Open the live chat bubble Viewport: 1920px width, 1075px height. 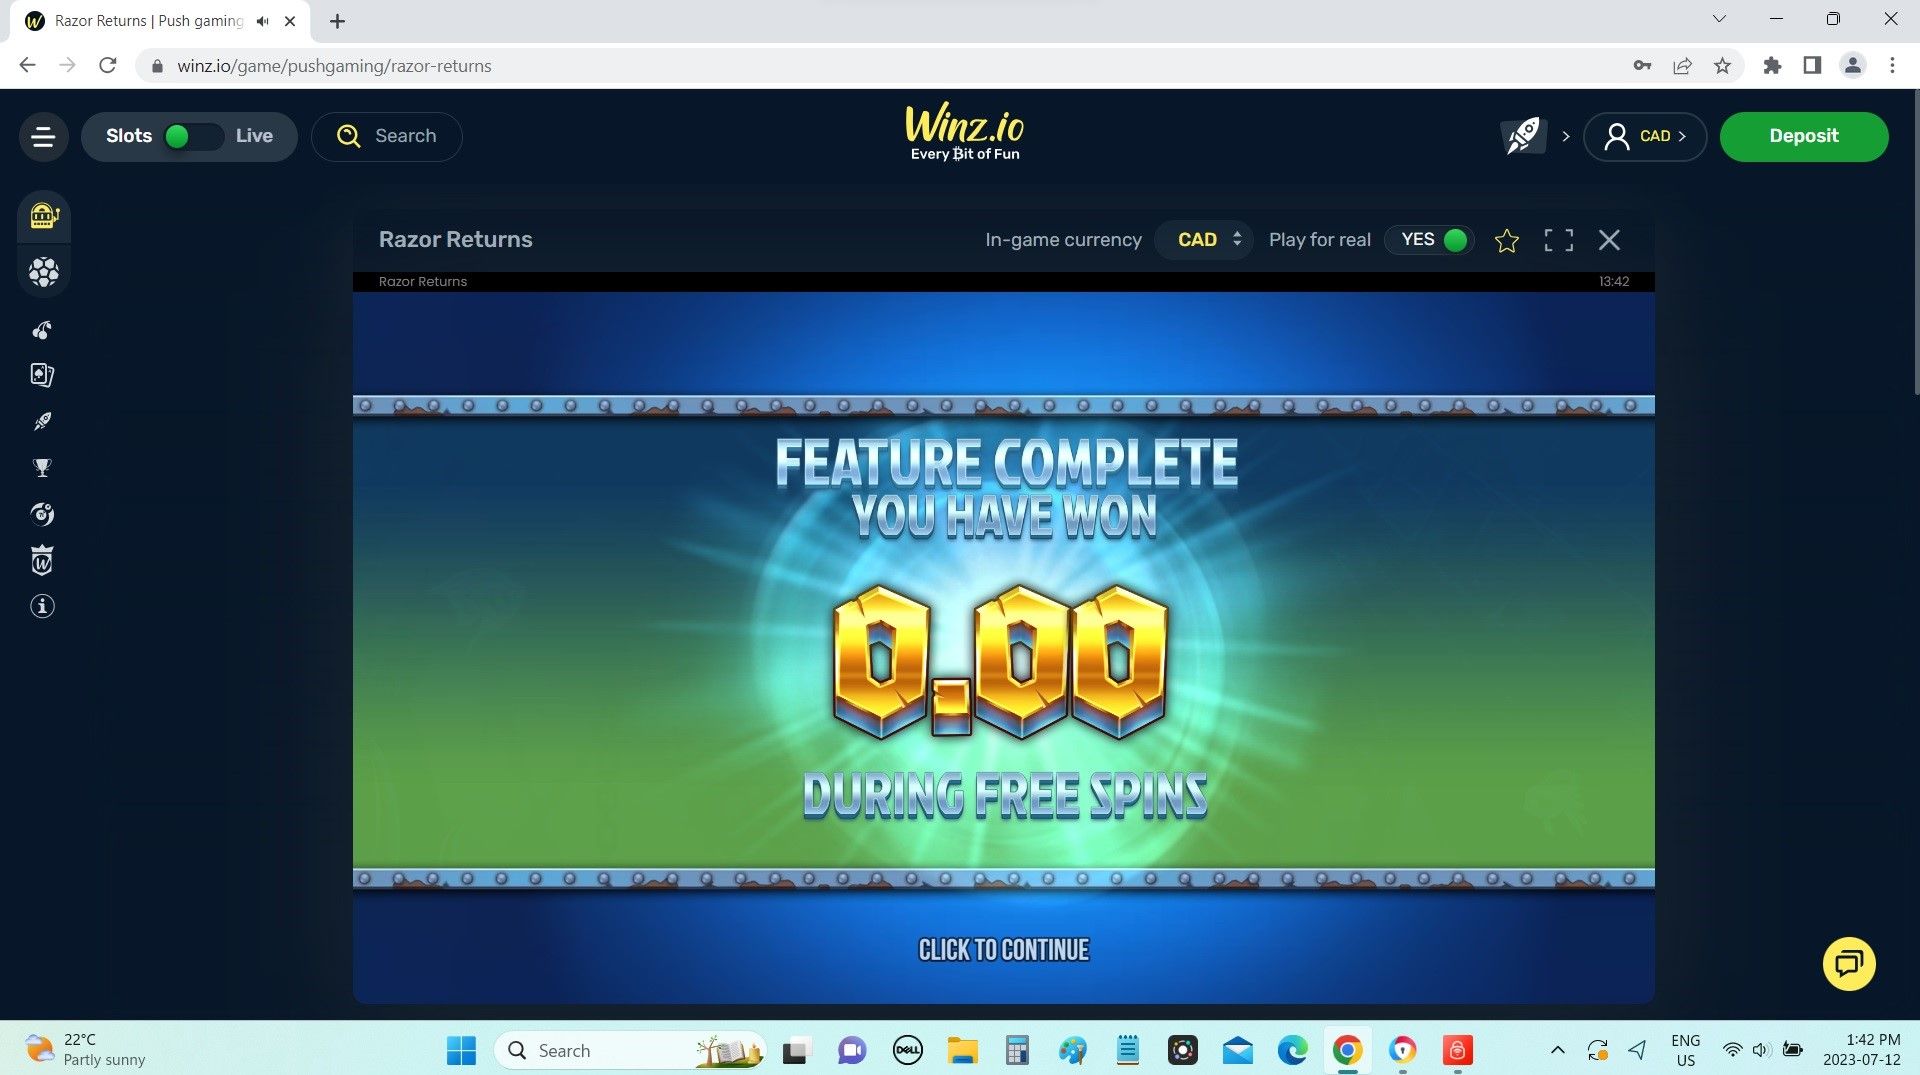tap(1848, 964)
